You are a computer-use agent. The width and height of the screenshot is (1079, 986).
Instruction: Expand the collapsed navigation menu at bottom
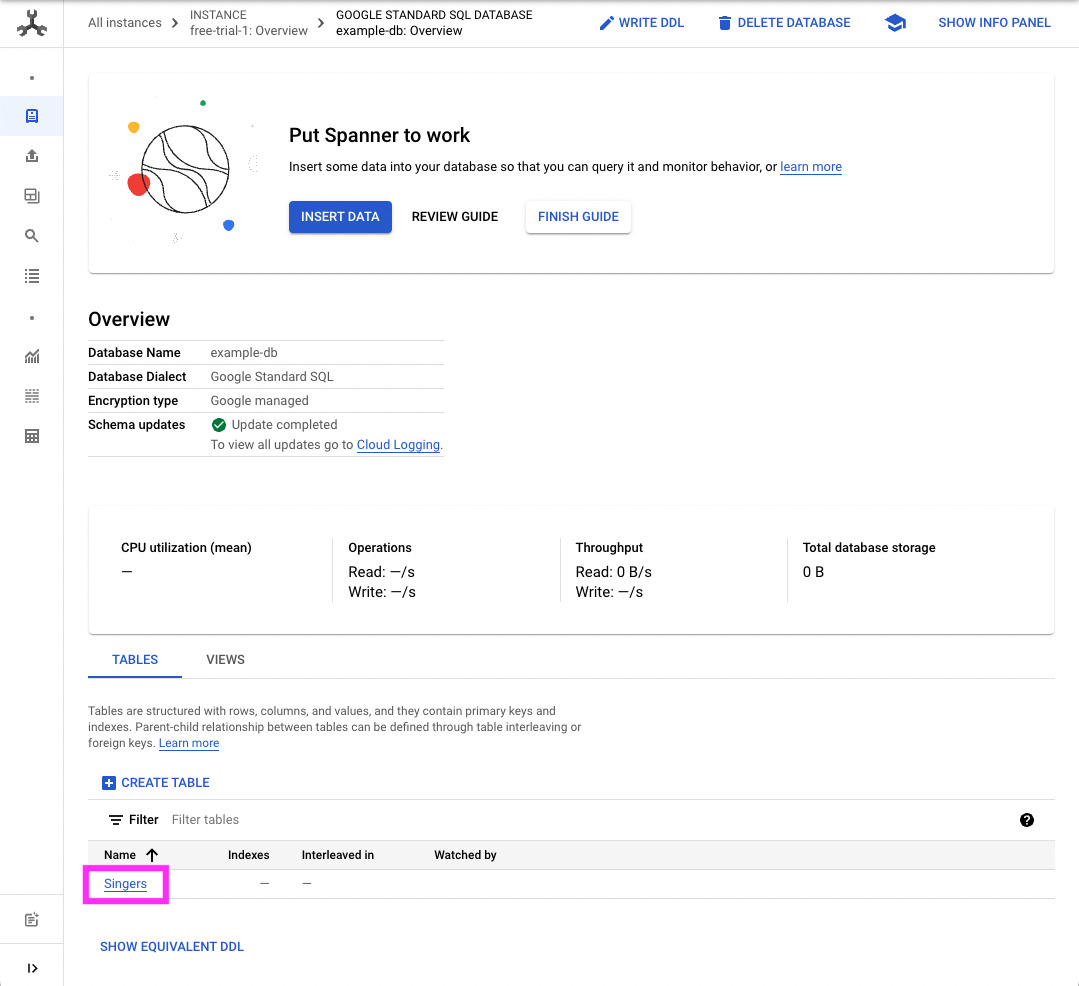[31, 967]
